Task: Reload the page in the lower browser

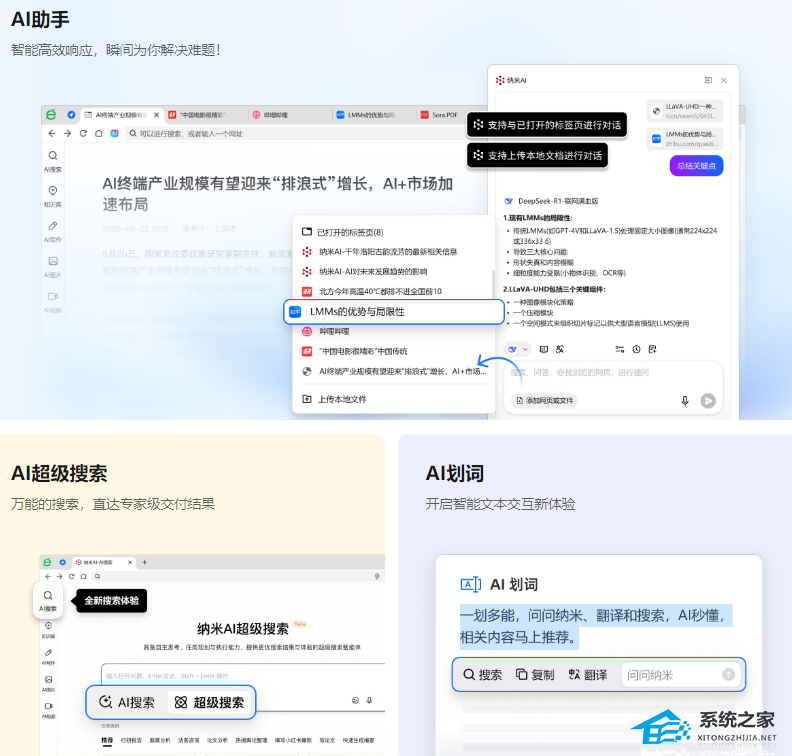Action: 72,576
